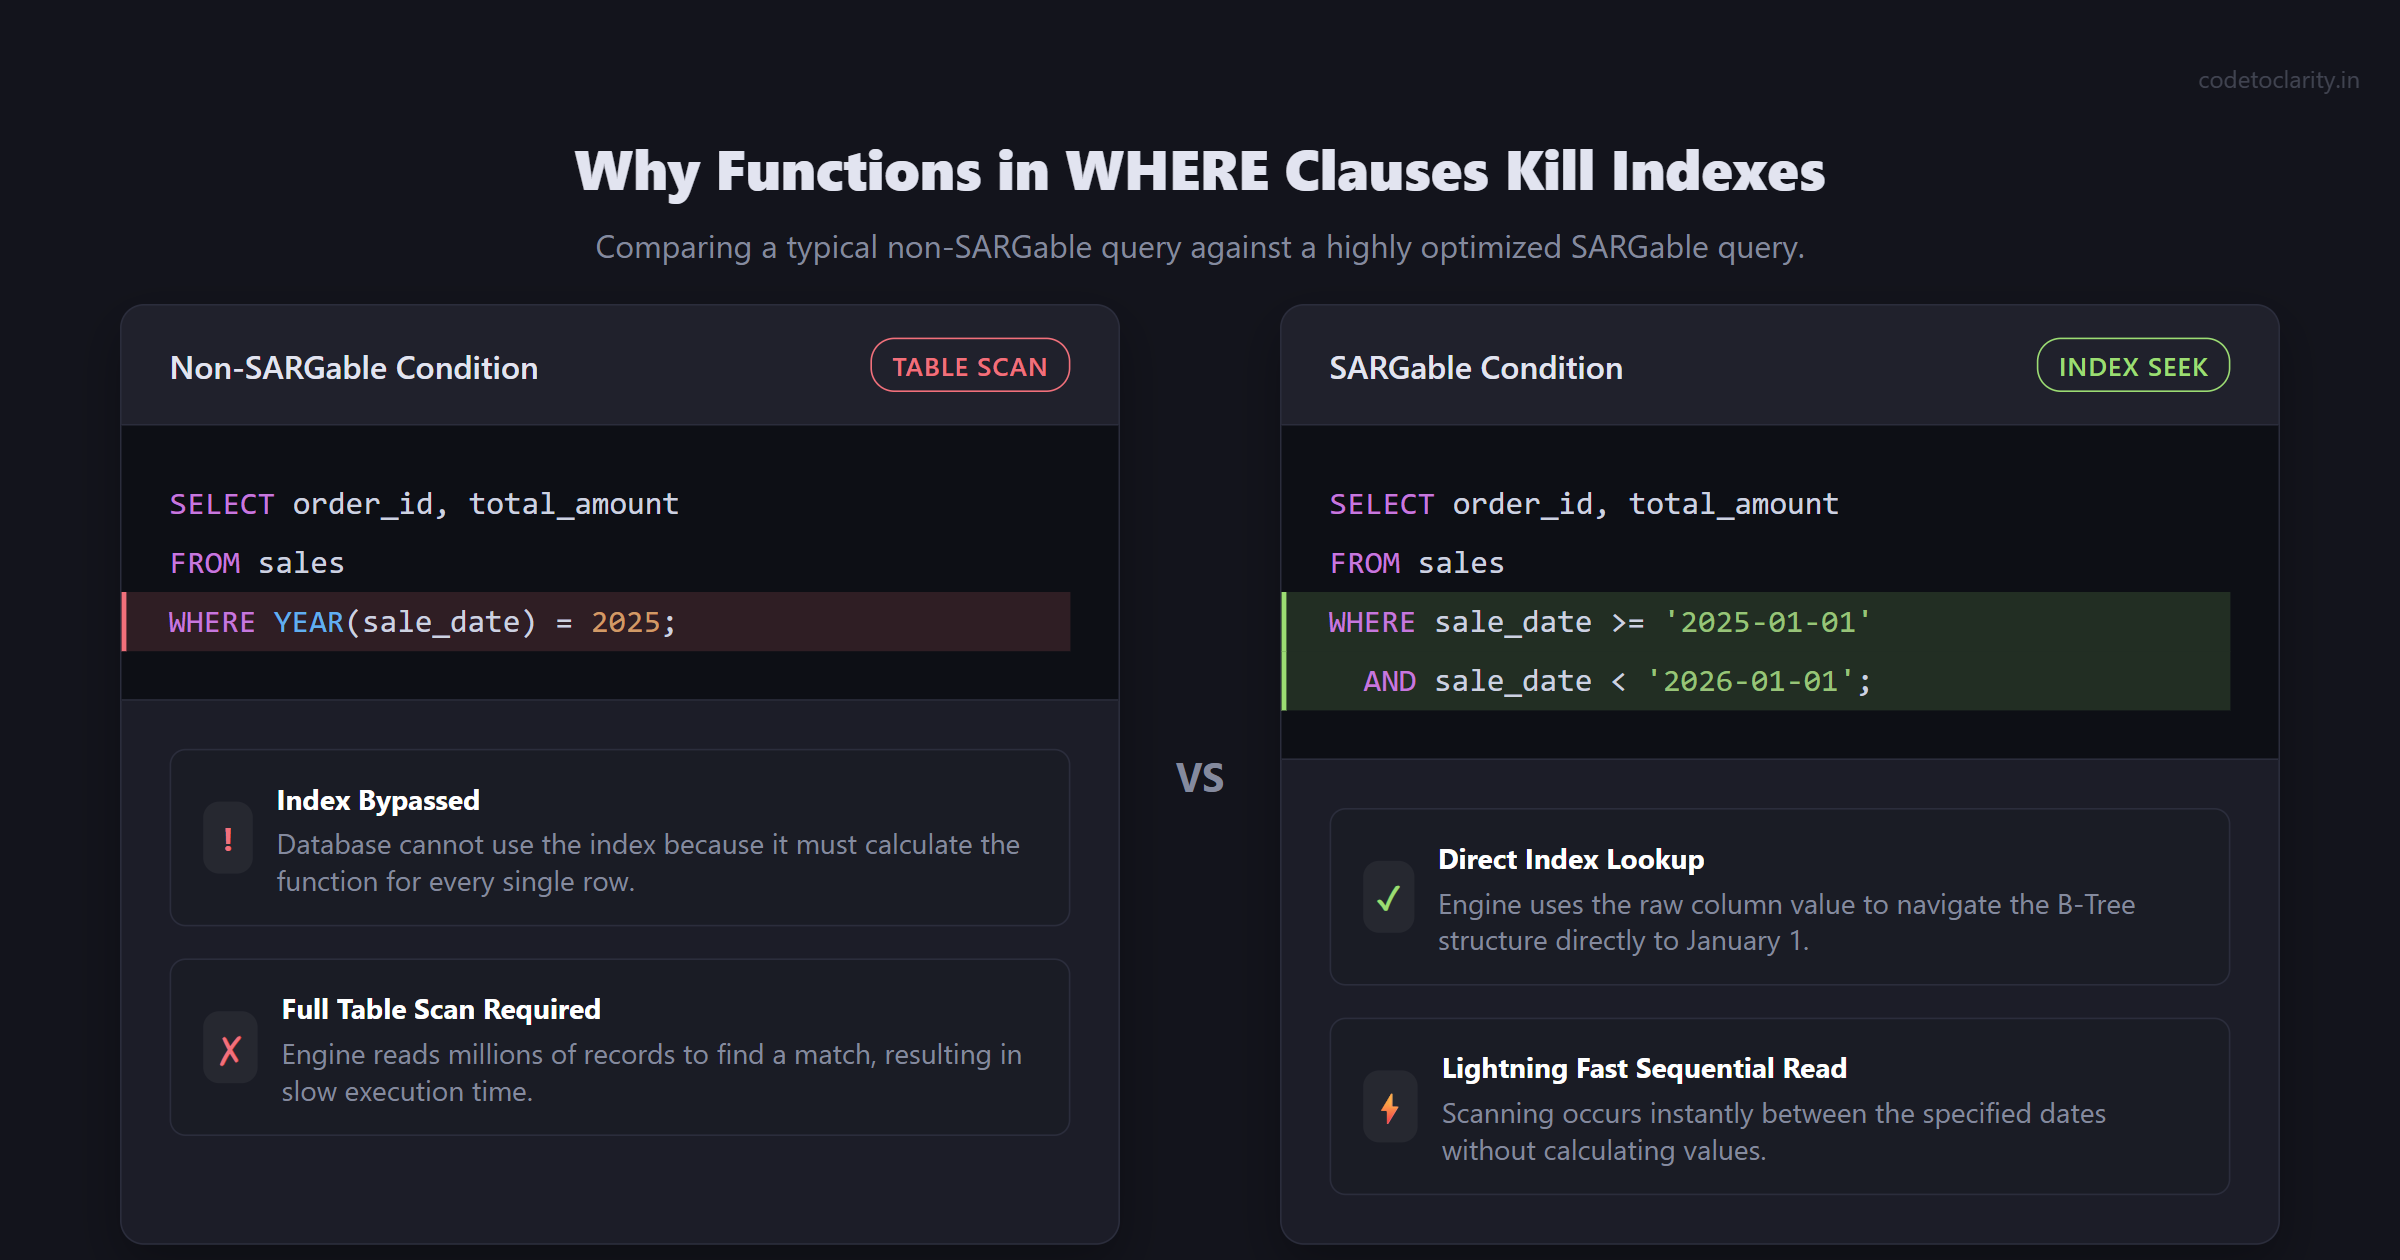Click the green checkmark icon beside Direct Index Lookup
The height and width of the screenshot is (1260, 2400).
tap(1388, 898)
